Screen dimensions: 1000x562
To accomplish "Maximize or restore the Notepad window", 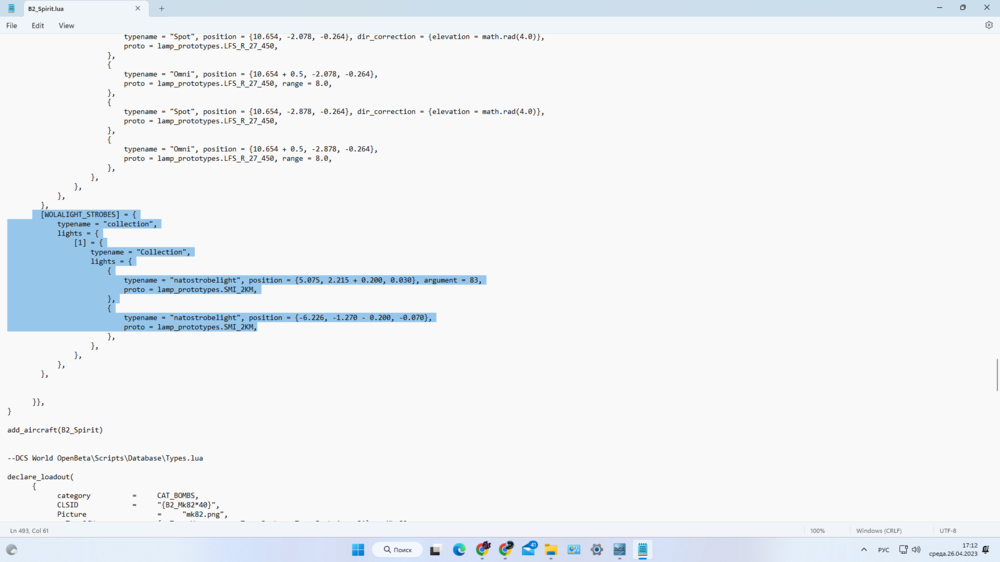I will point(963,8).
